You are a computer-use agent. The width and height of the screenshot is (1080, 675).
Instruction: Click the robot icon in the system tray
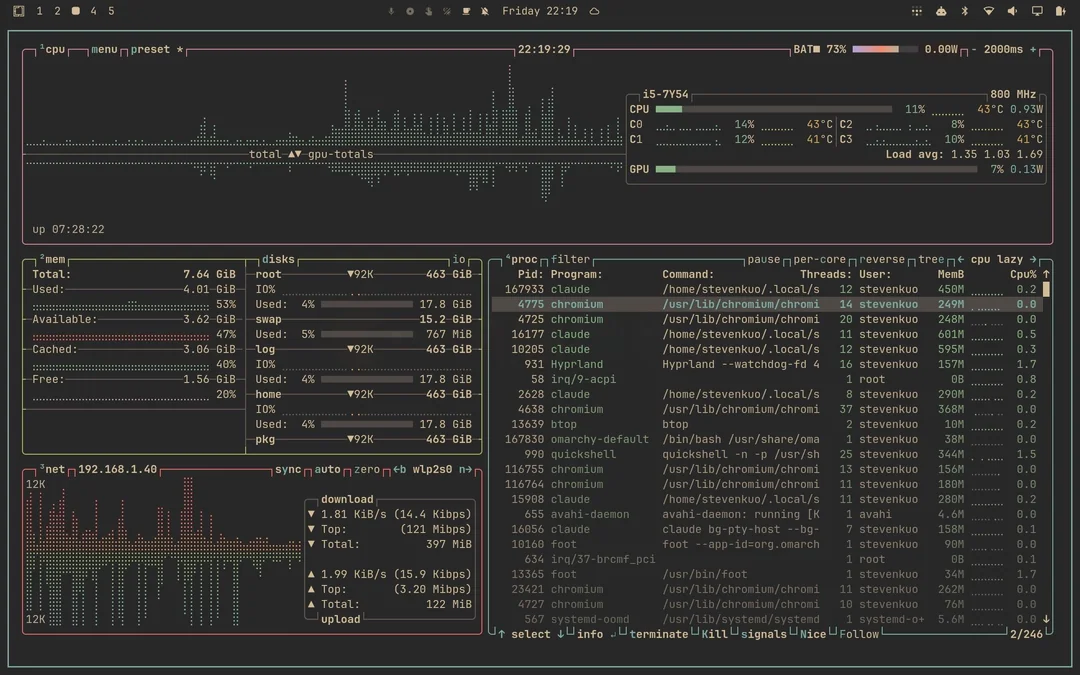(941, 11)
